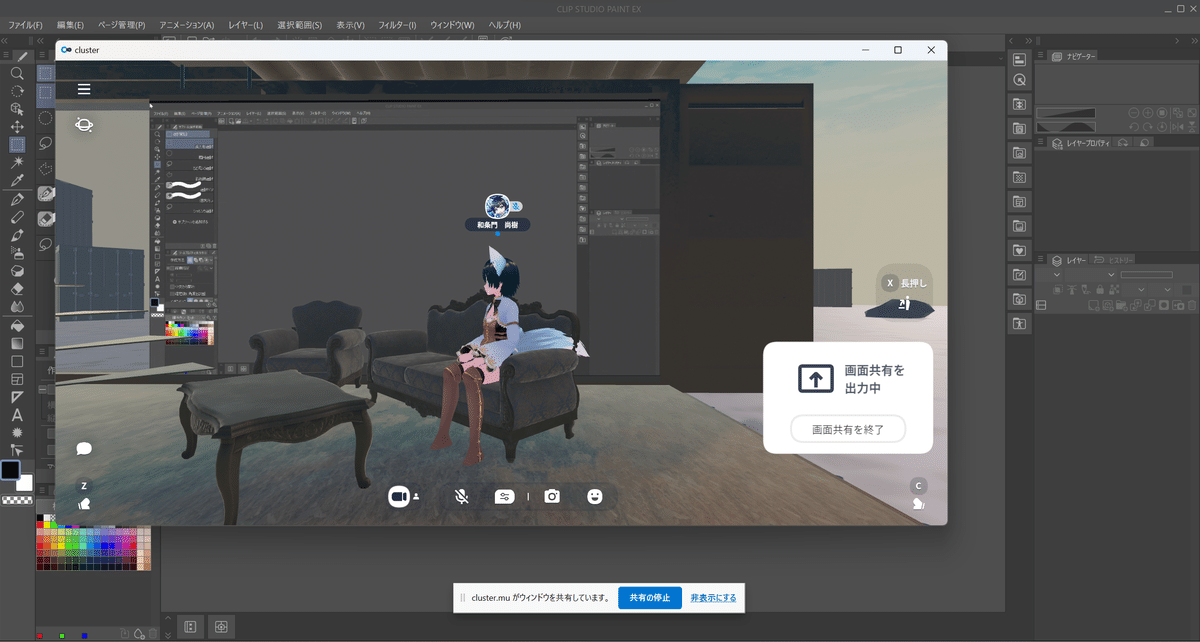Switch to the ナビゲーター tab

coord(1072,57)
